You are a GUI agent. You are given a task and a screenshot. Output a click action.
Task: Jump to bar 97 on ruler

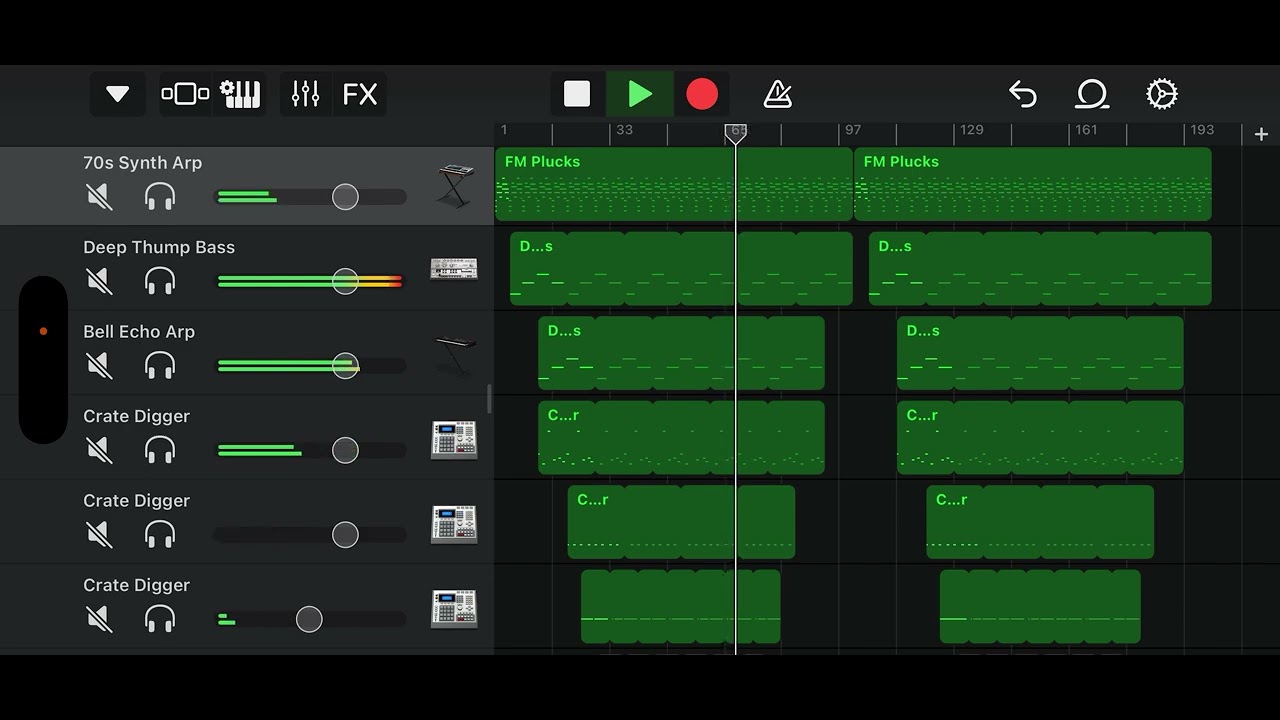853,130
